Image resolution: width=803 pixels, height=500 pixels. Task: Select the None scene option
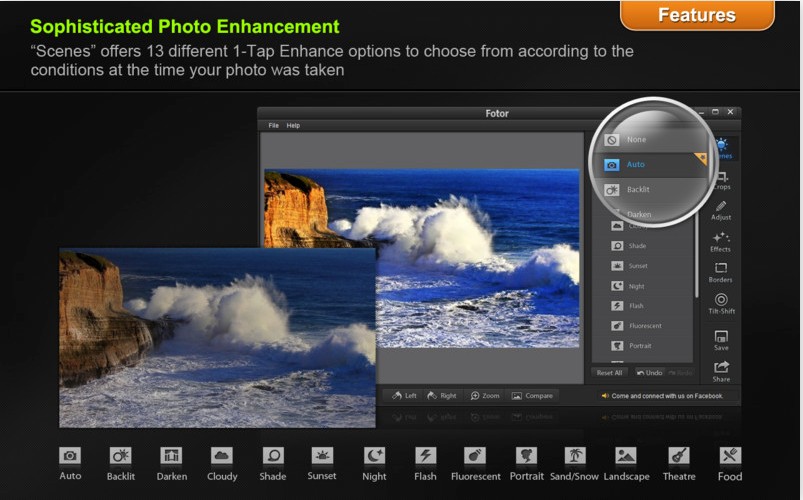(x=649, y=139)
